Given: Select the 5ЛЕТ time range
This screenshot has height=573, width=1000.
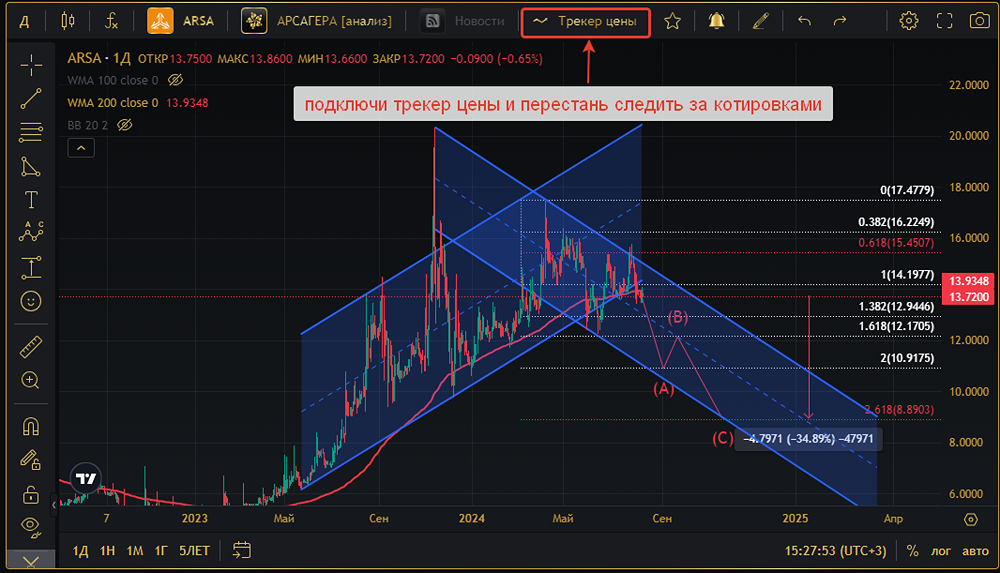Looking at the screenshot, I should coord(194,551).
